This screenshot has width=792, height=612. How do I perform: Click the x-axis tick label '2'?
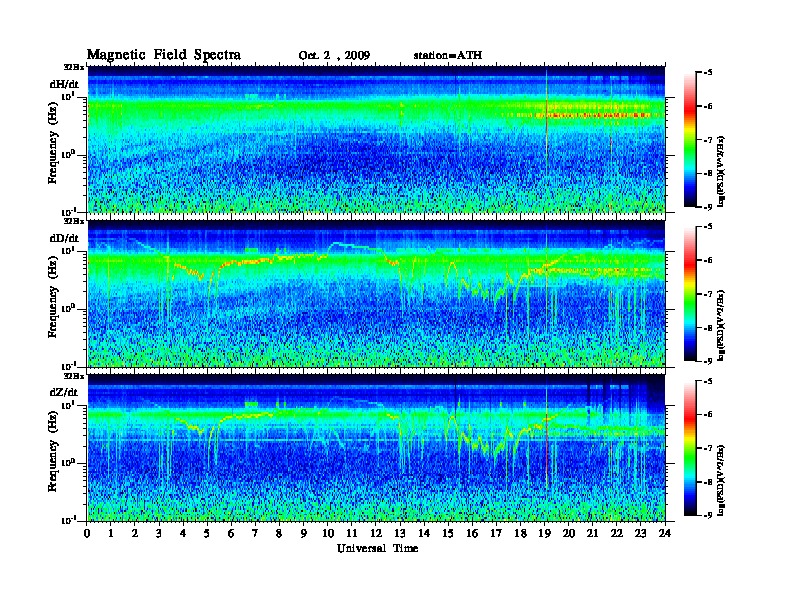[x=135, y=533]
